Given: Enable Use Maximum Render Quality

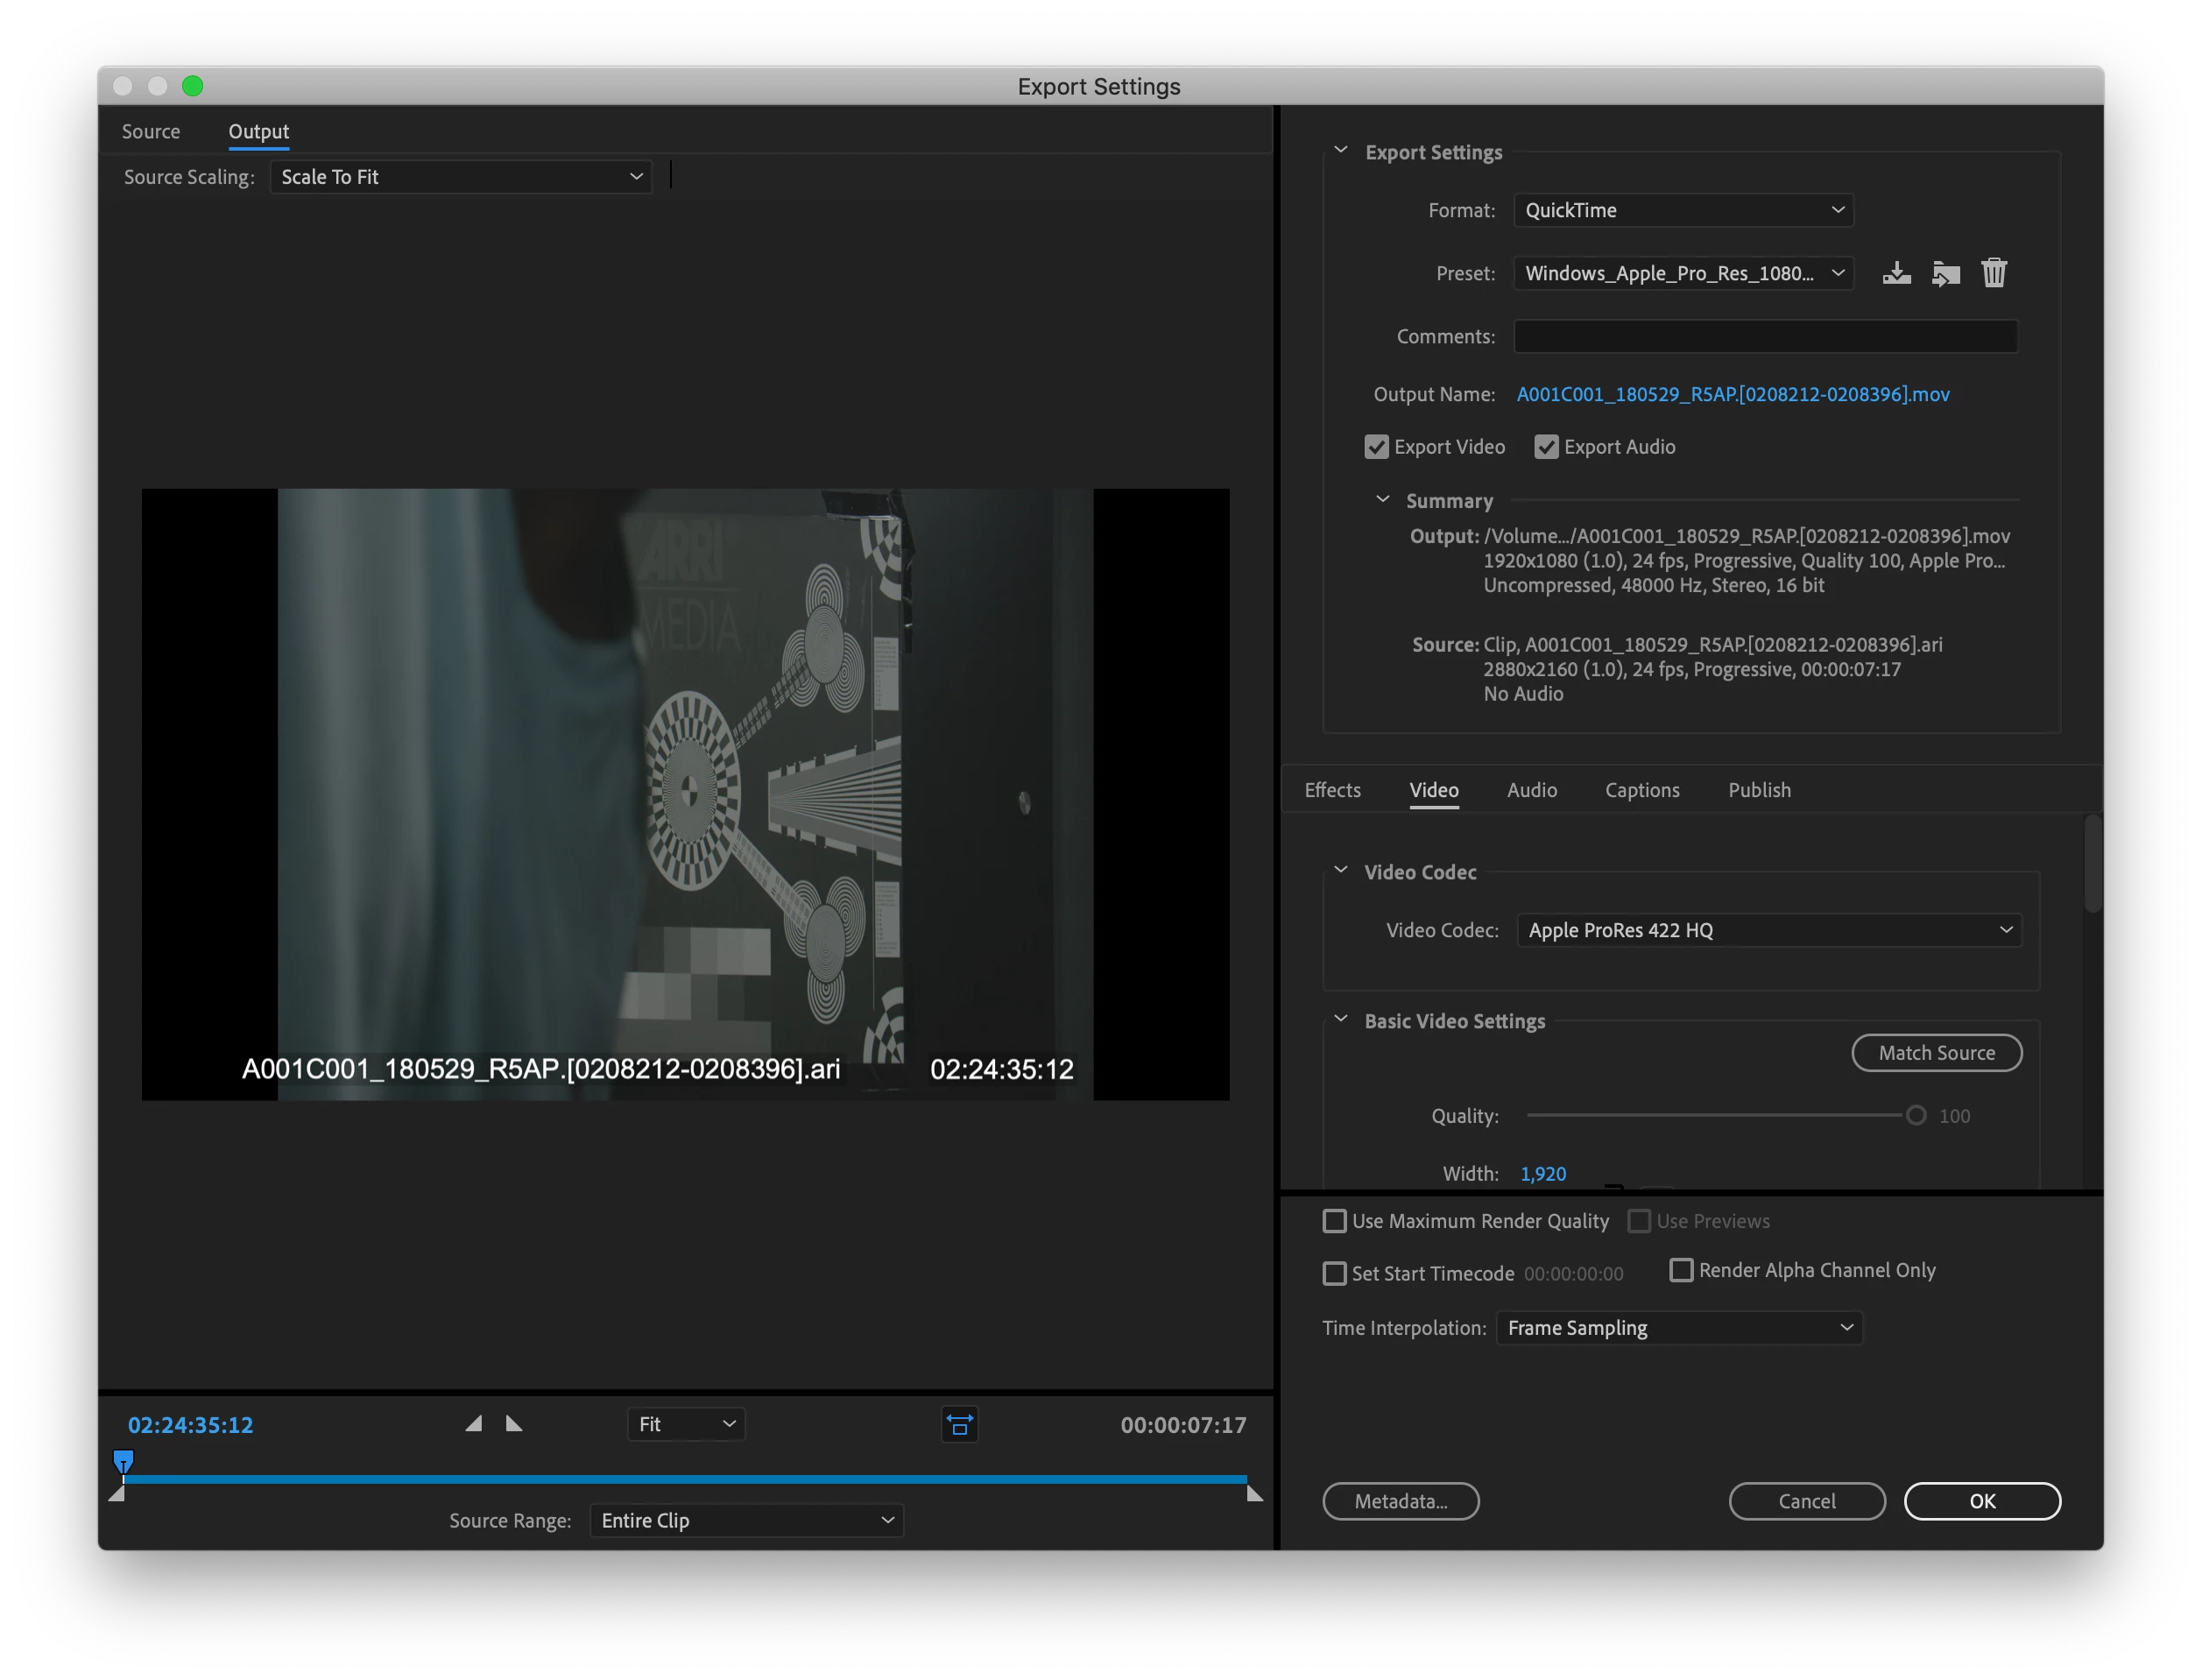Looking at the screenshot, I should coord(1334,1221).
